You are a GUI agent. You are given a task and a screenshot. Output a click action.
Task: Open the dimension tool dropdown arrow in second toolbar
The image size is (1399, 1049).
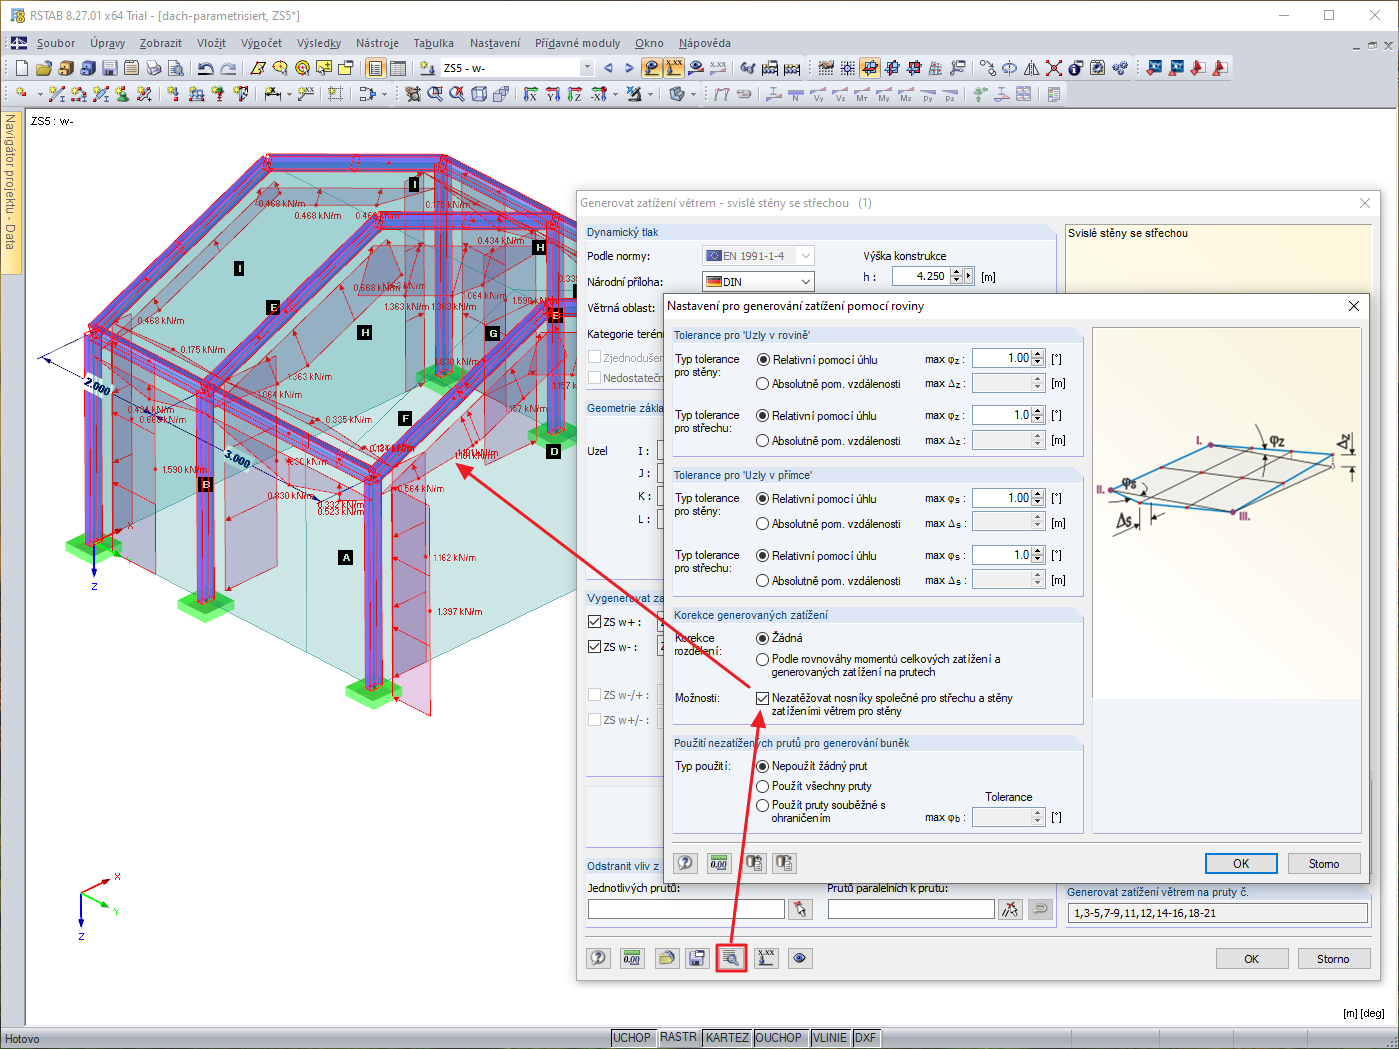point(289,94)
